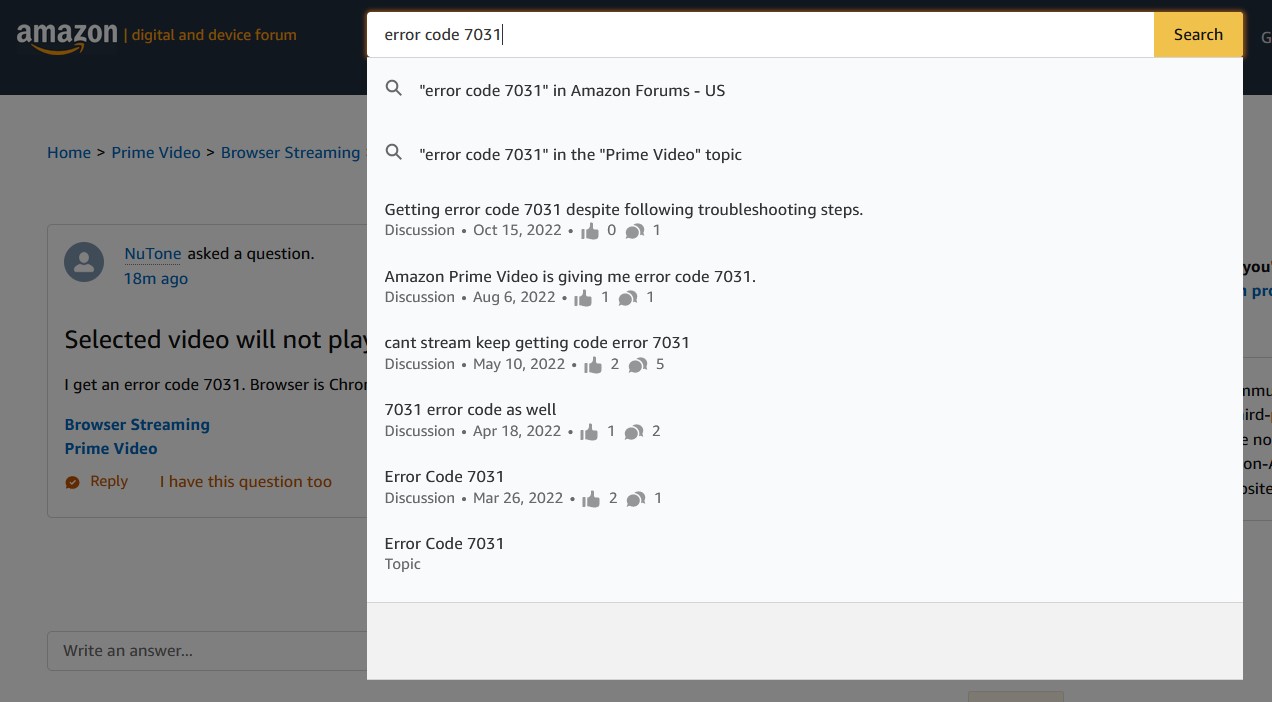Open Prime Video breadcrumb link

[156, 152]
